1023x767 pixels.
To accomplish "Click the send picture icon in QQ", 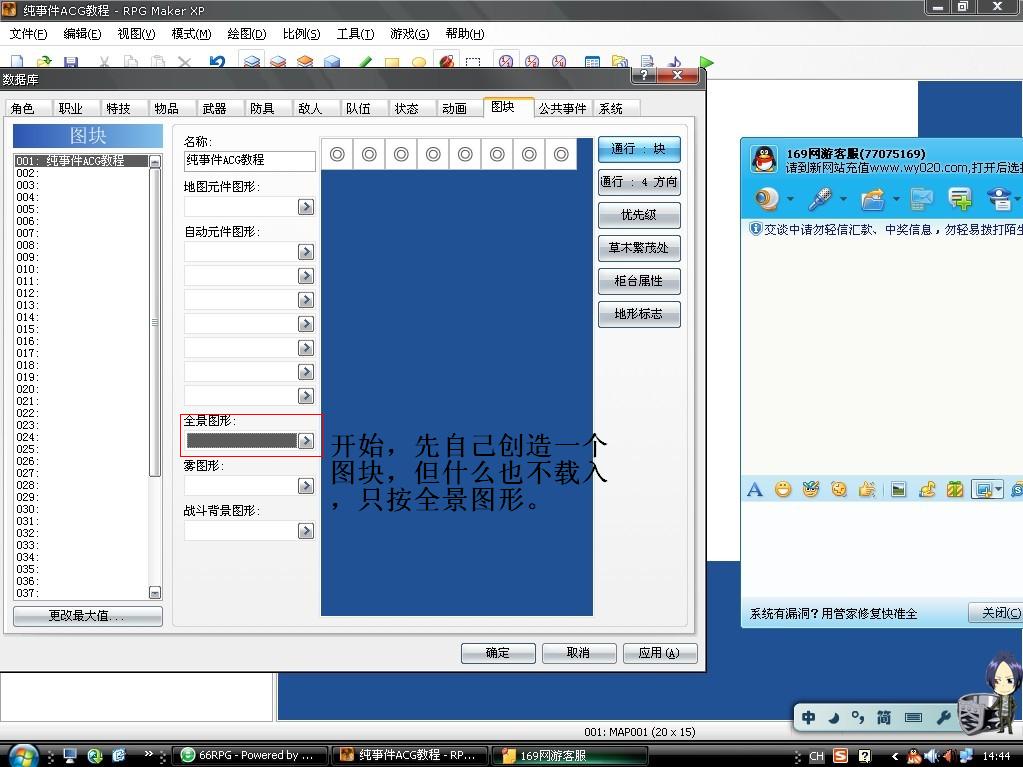I will tap(898, 489).
